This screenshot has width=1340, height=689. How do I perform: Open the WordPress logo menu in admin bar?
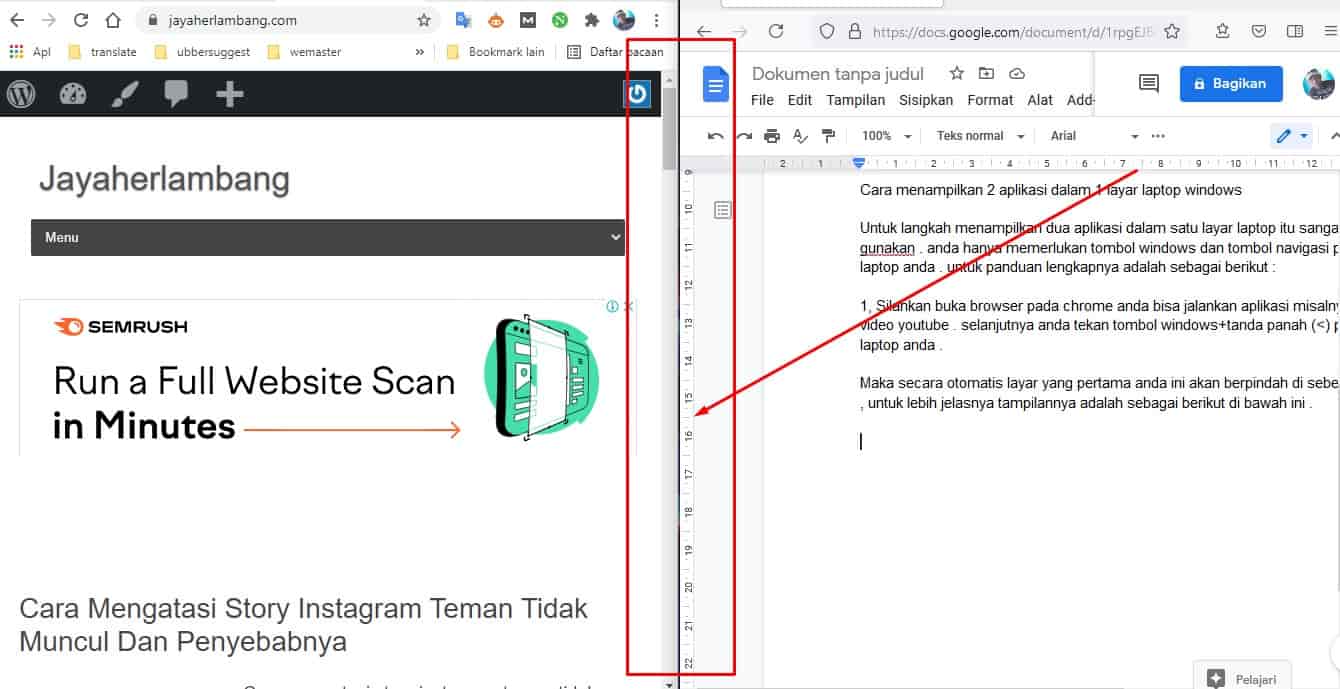[21, 94]
